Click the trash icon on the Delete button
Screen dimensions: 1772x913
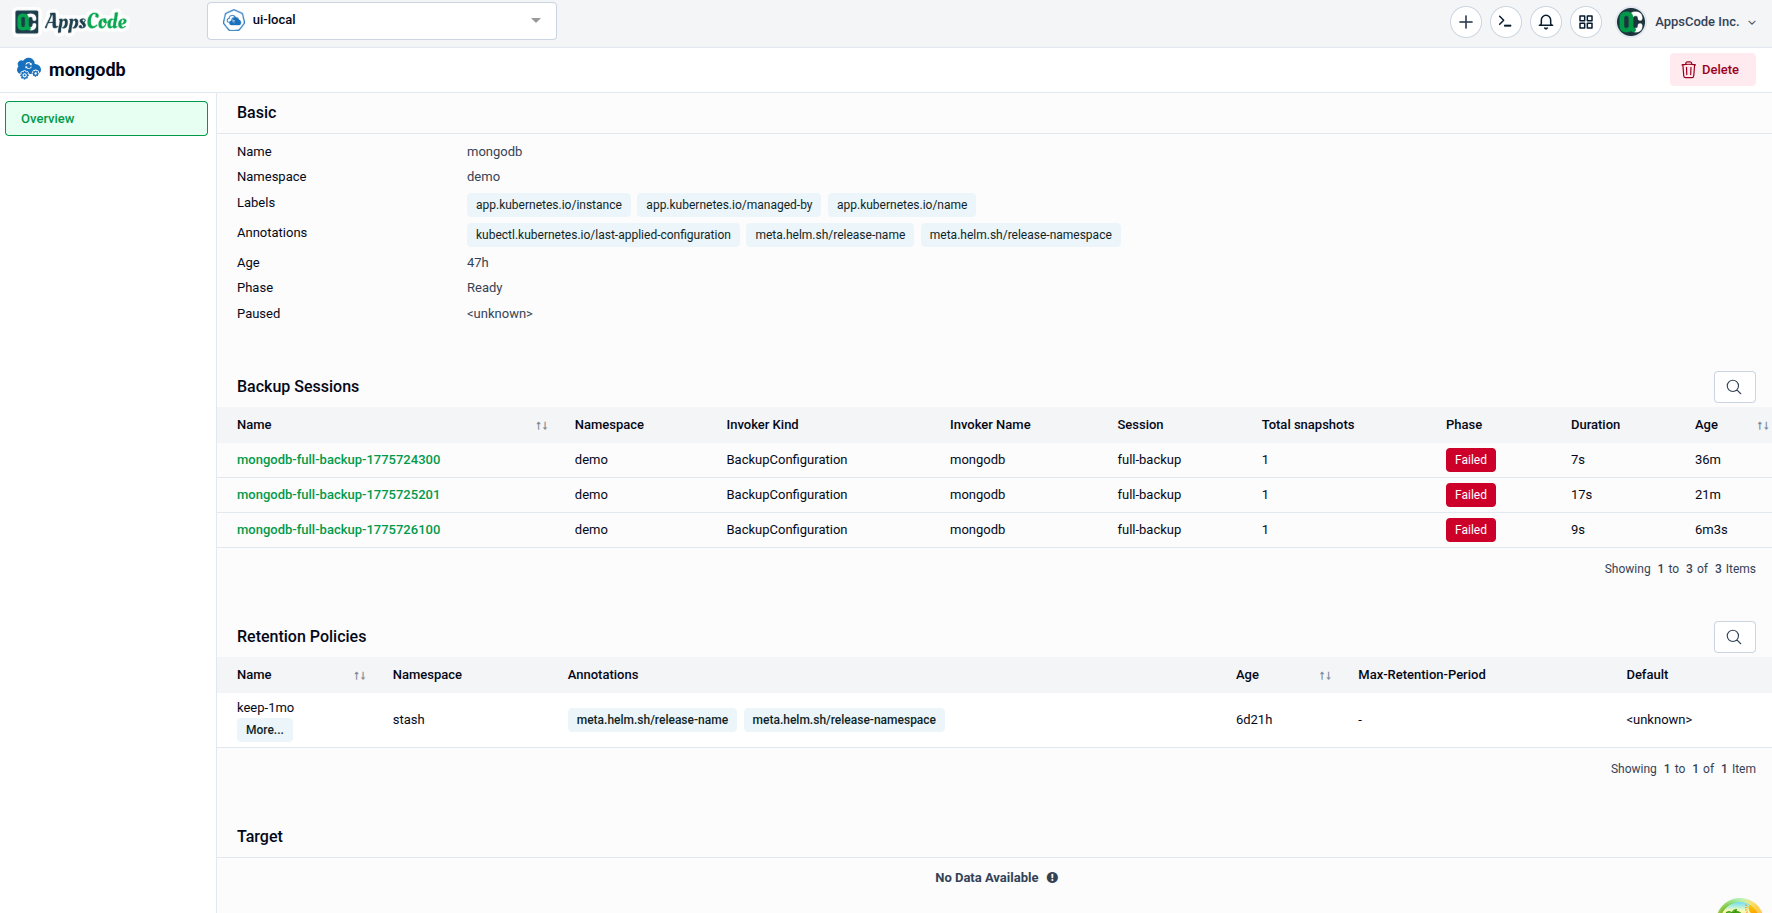tap(1689, 69)
